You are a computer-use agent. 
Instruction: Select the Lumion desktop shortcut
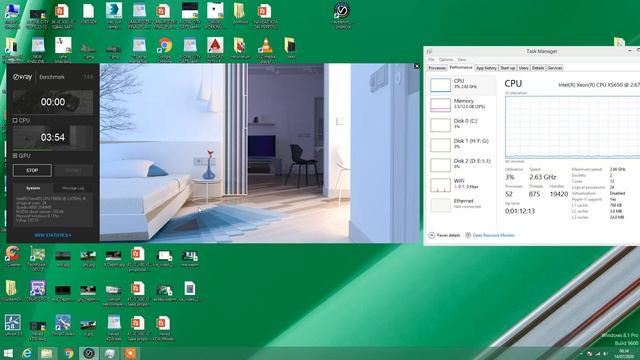12,325
